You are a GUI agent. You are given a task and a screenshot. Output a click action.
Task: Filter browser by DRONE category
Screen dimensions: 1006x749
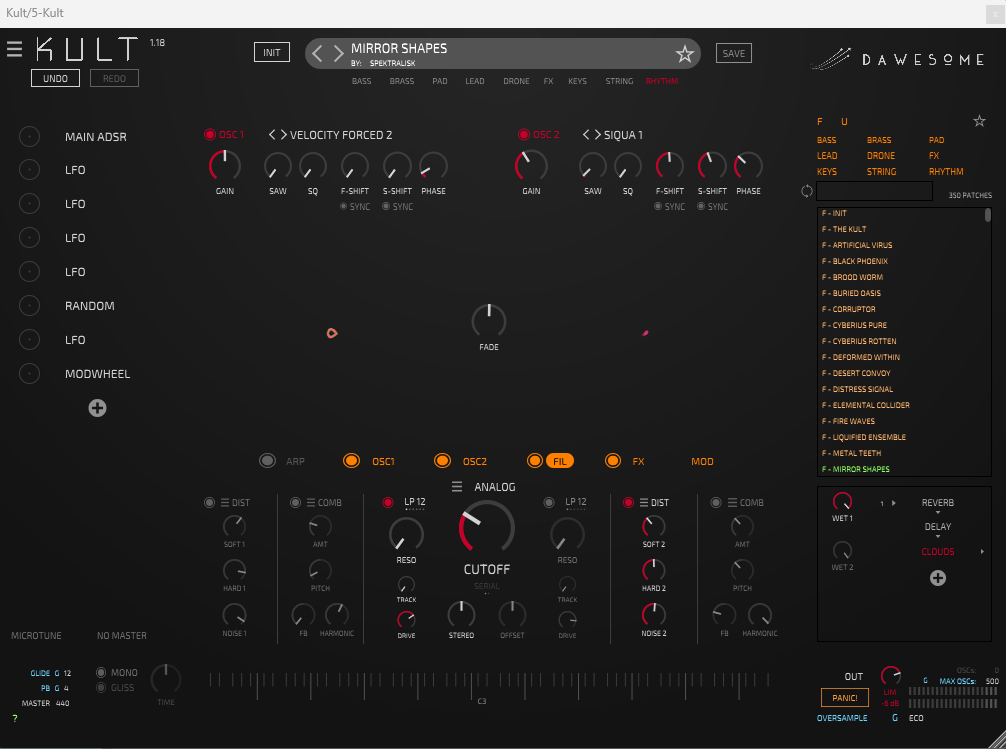coord(881,155)
